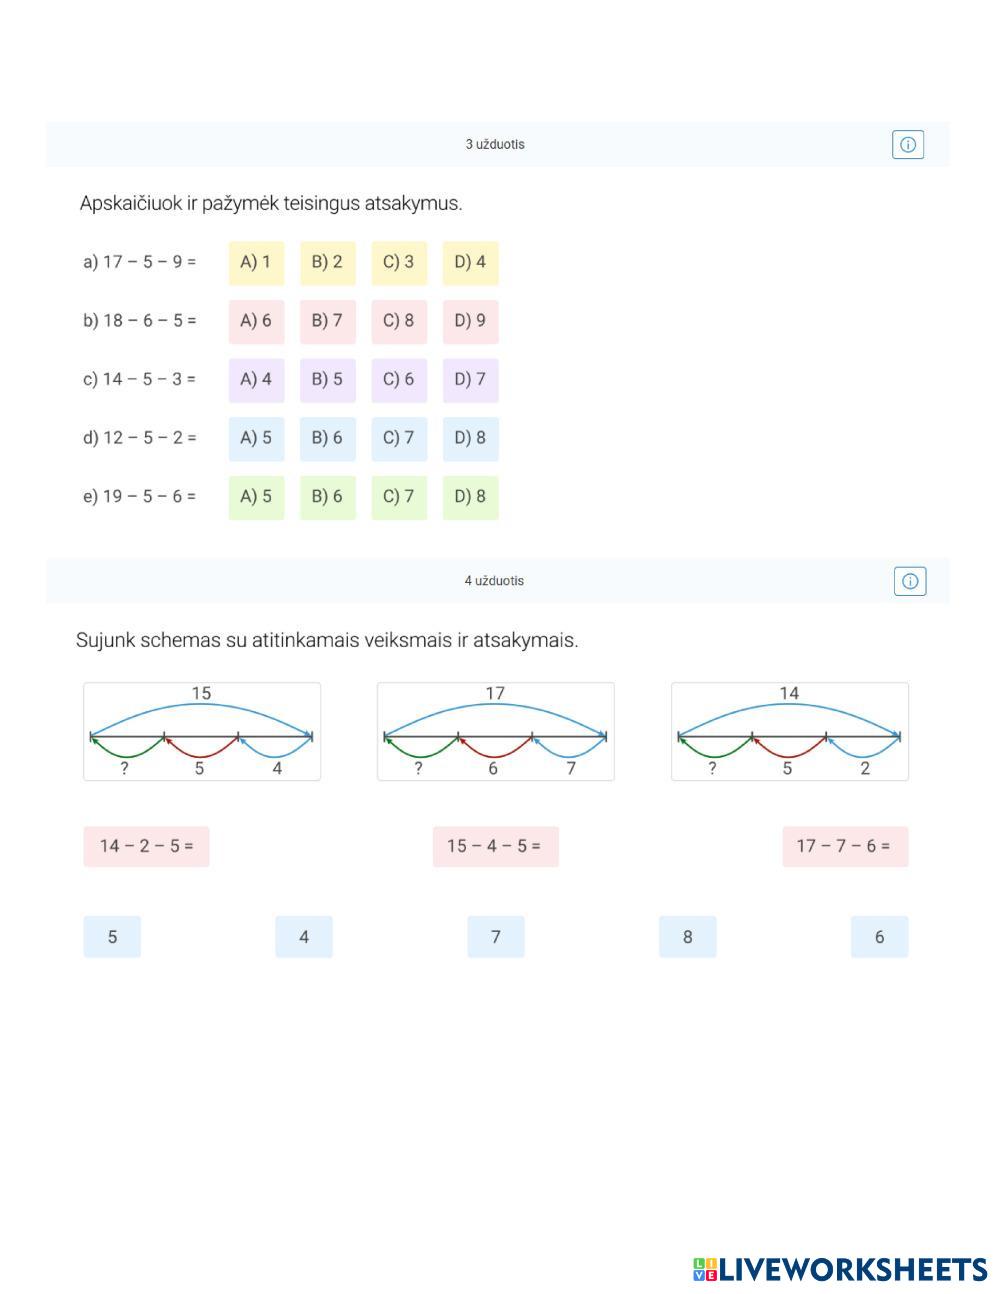Viewport: 1000px width, 1294px height.
Task: Select C) 6 for 14 − 5 − 3
Action: pos(399,380)
